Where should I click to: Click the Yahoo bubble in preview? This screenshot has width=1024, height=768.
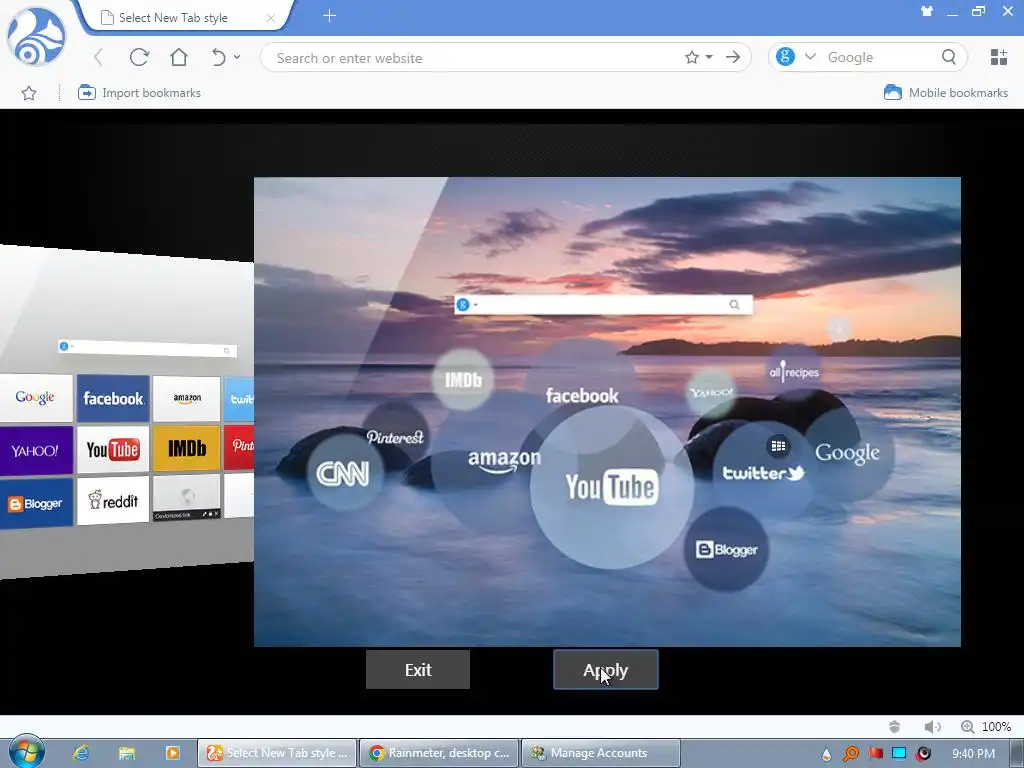(711, 392)
